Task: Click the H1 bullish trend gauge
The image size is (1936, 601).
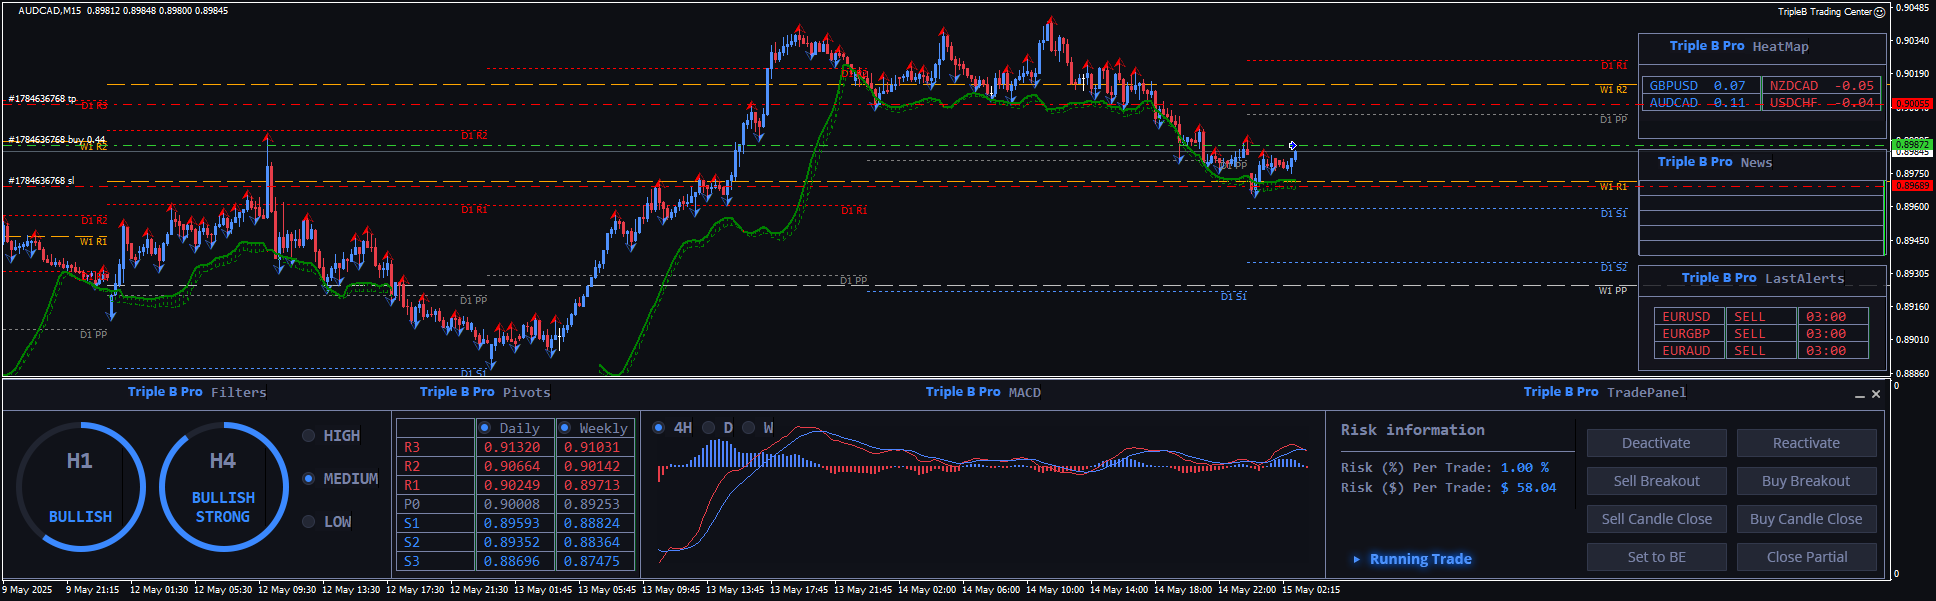Action: 80,487
